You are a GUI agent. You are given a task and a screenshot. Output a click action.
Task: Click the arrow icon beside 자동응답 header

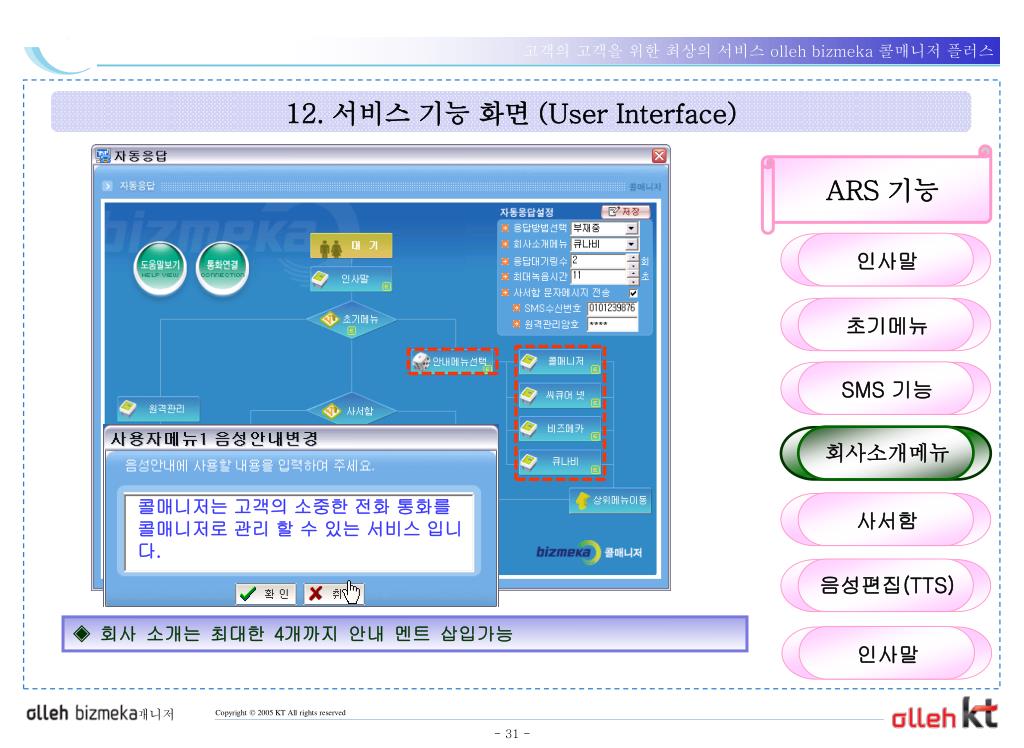(x=108, y=186)
